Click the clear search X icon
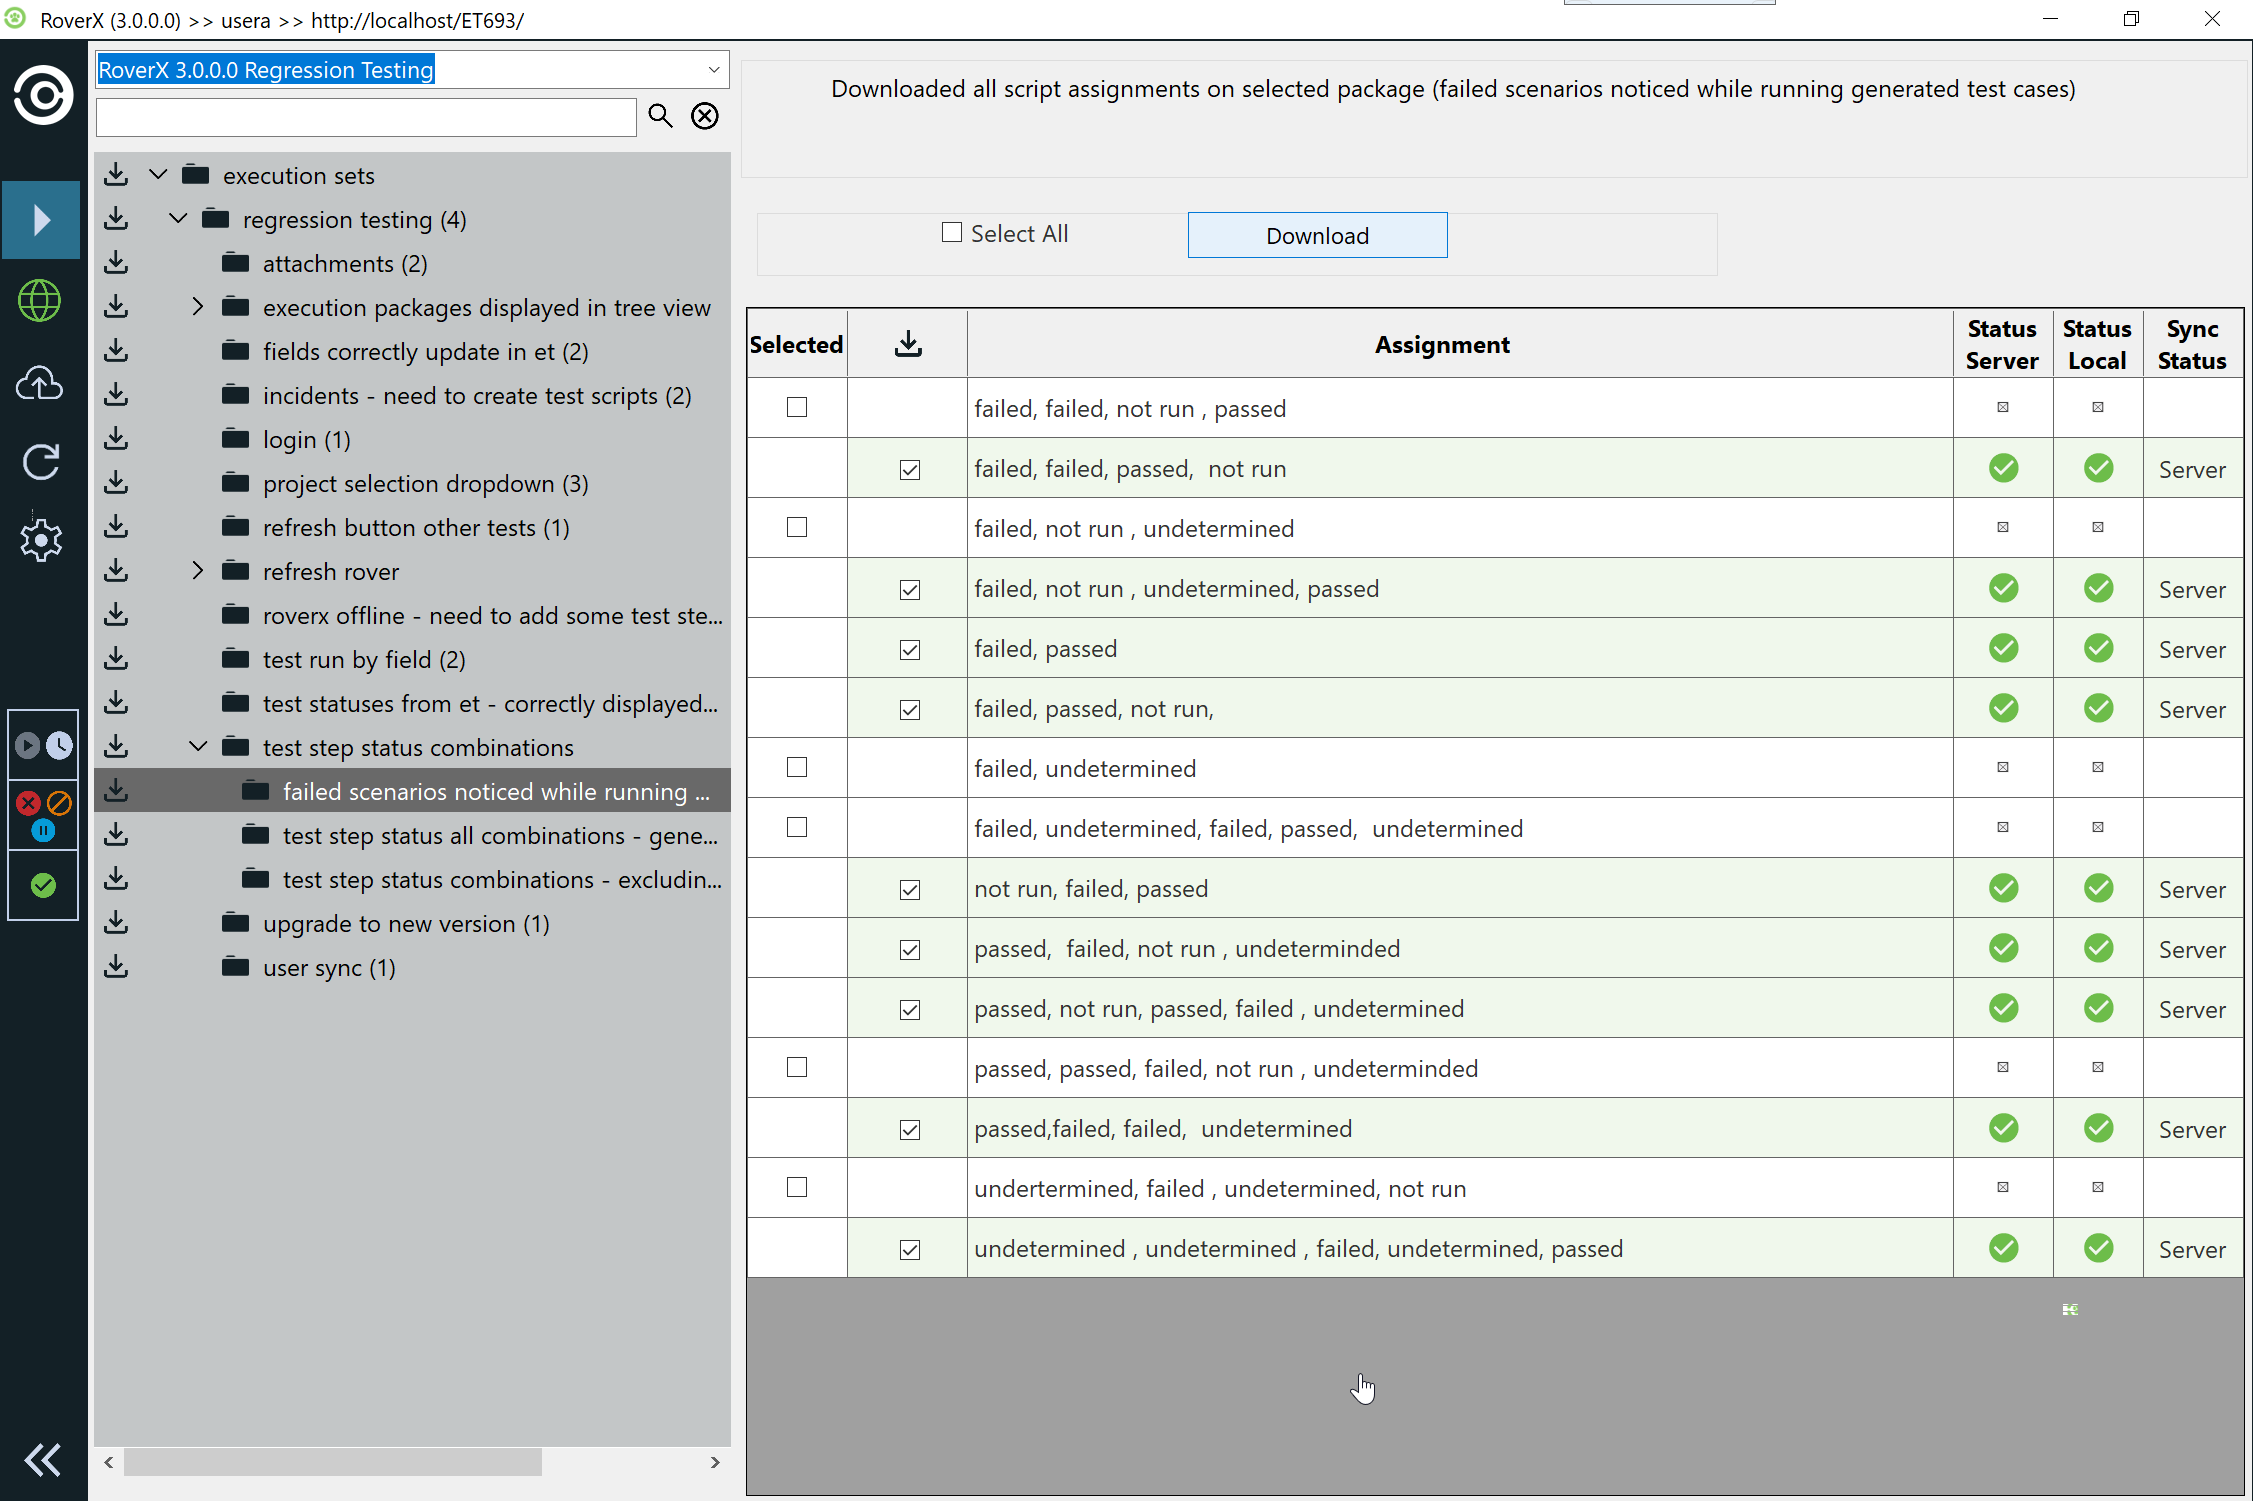This screenshot has height=1501, width=2253. [705, 116]
